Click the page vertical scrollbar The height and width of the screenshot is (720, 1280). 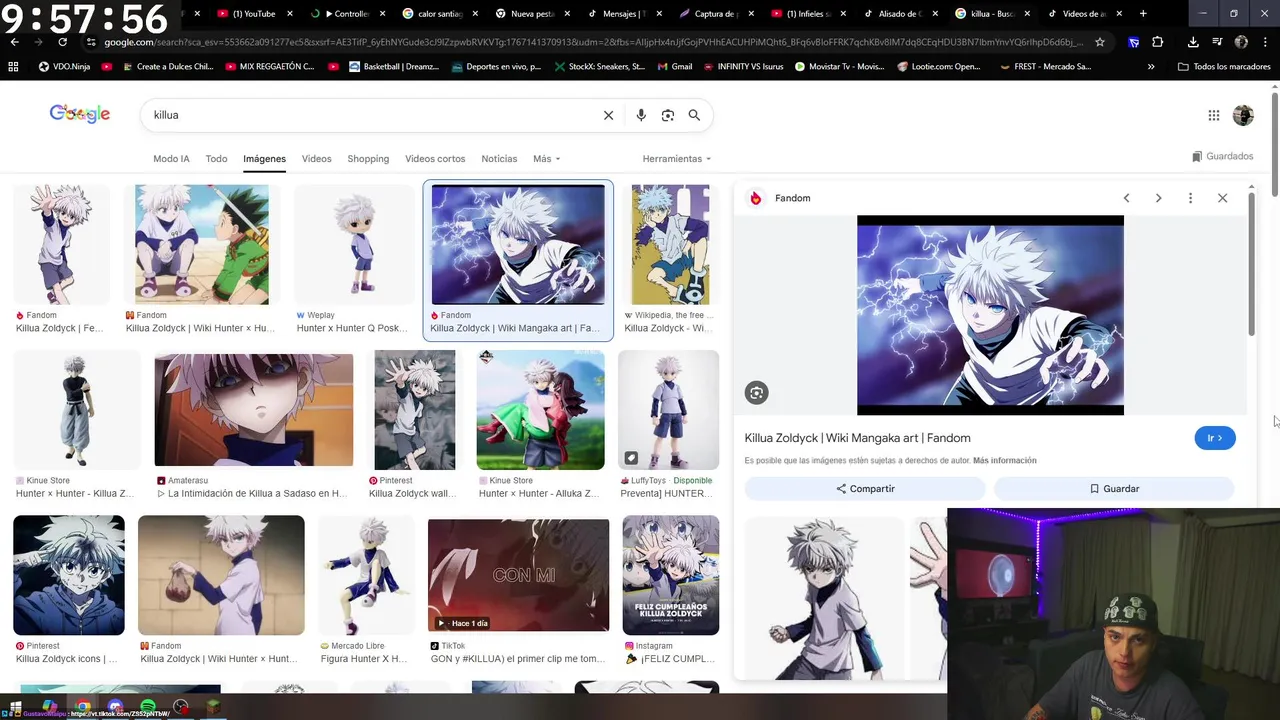click(x=1275, y=145)
